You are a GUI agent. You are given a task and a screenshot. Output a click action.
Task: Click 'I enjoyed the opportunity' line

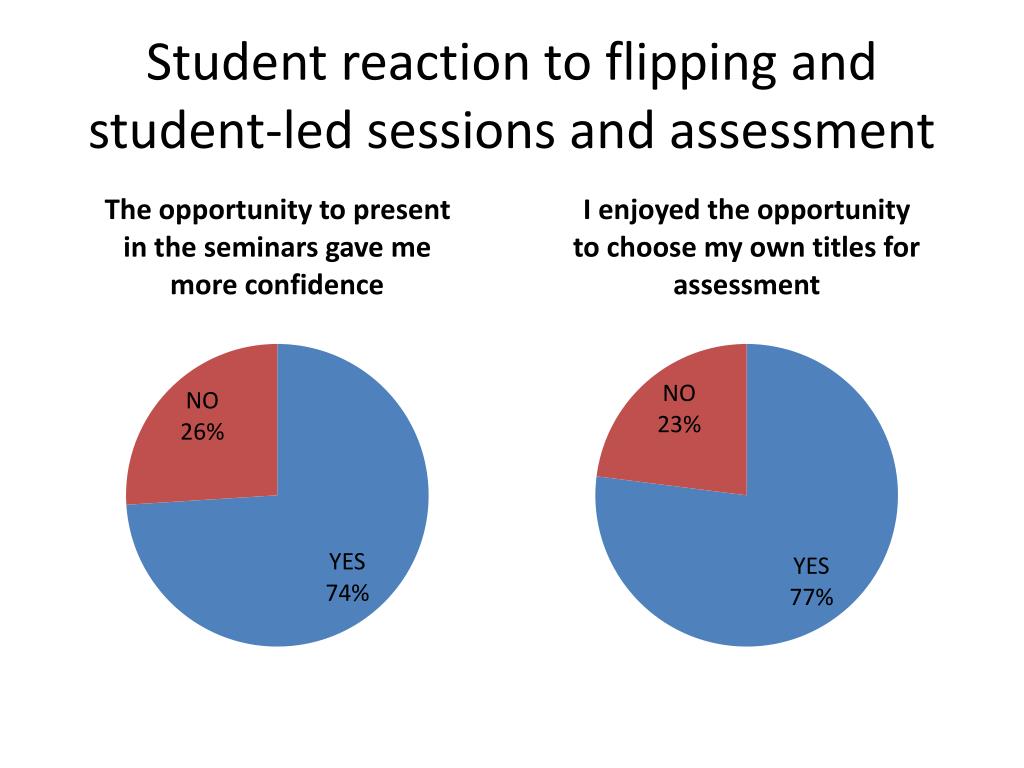(746, 210)
